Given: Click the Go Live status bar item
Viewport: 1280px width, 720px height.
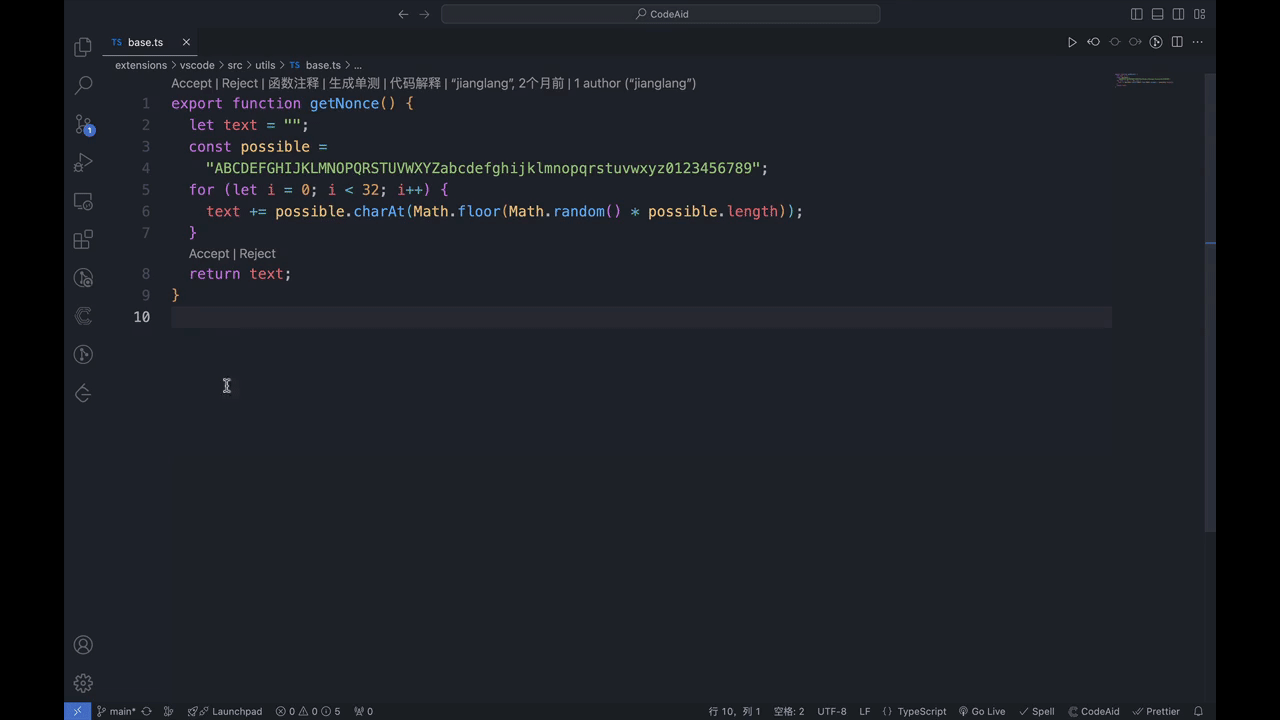Looking at the screenshot, I should (982, 711).
